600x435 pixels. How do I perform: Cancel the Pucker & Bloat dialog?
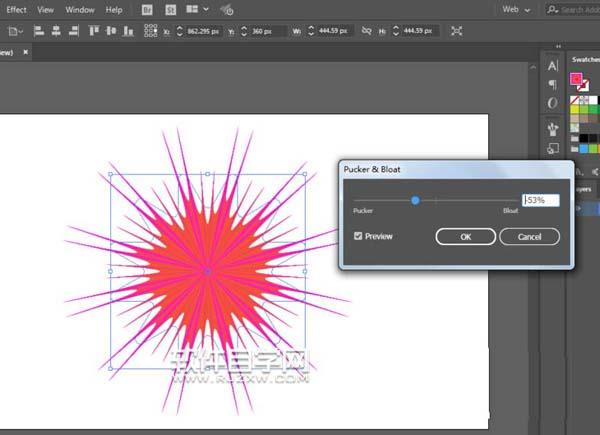coord(529,237)
